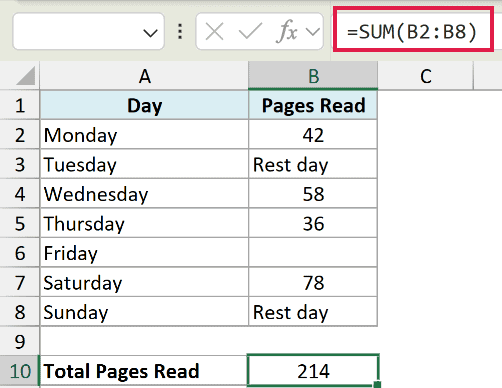Click Sunday's 'Rest day' cell
Screen dimensions: 502x388
point(313,312)
